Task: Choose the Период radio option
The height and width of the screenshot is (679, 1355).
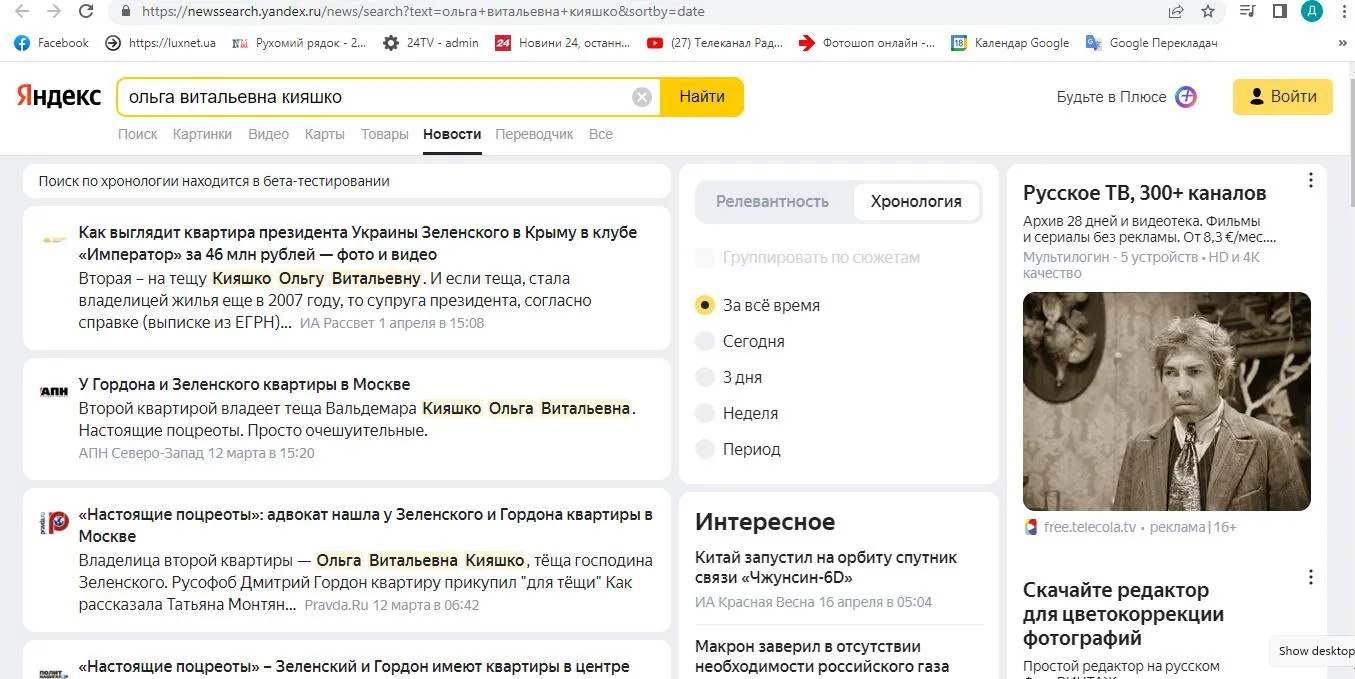Action: [706, 449]
